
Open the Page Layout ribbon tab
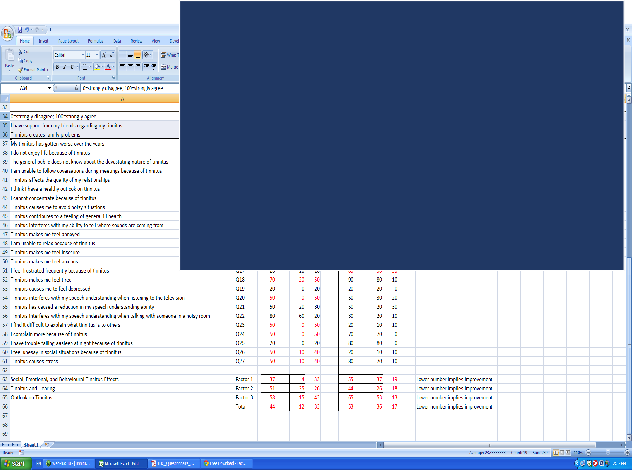pyautogui.click(x=69, y=41)
